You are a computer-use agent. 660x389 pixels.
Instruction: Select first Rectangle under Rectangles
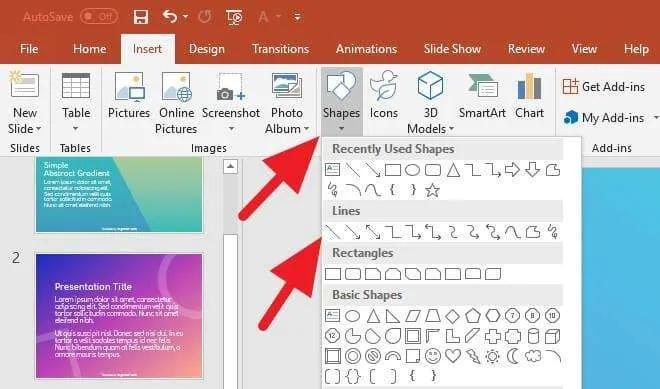pos(333,274)
